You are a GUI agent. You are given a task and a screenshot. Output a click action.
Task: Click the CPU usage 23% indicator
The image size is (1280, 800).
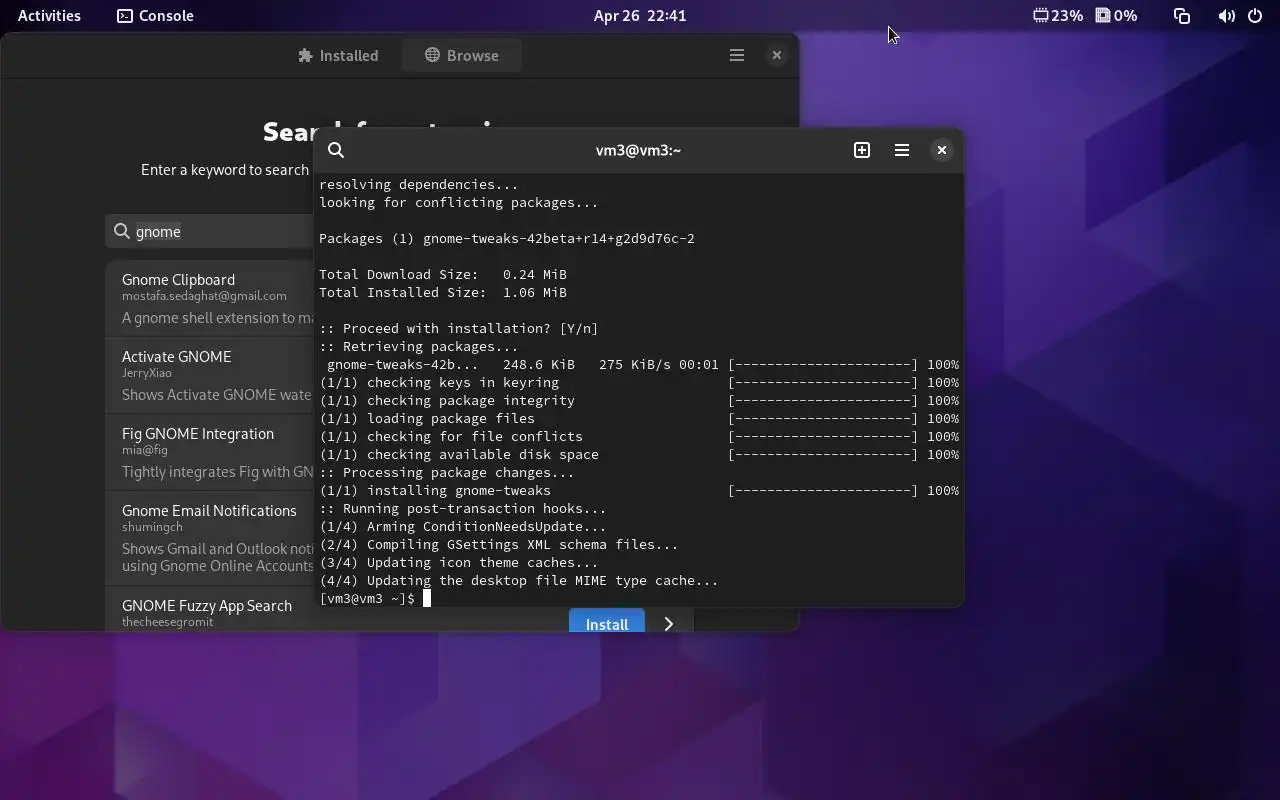(x=1058, y=15)
